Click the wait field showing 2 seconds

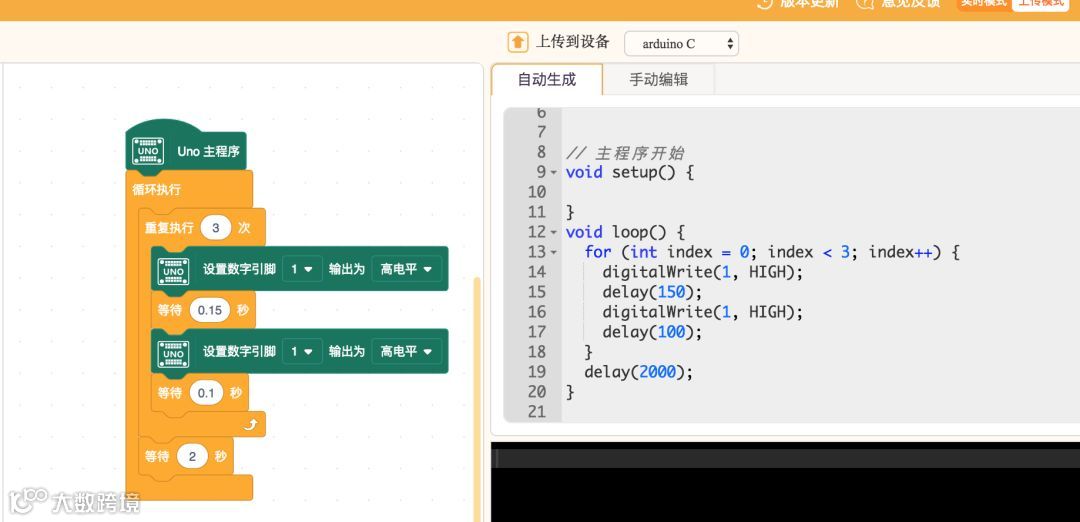click(x=192, y=457)
